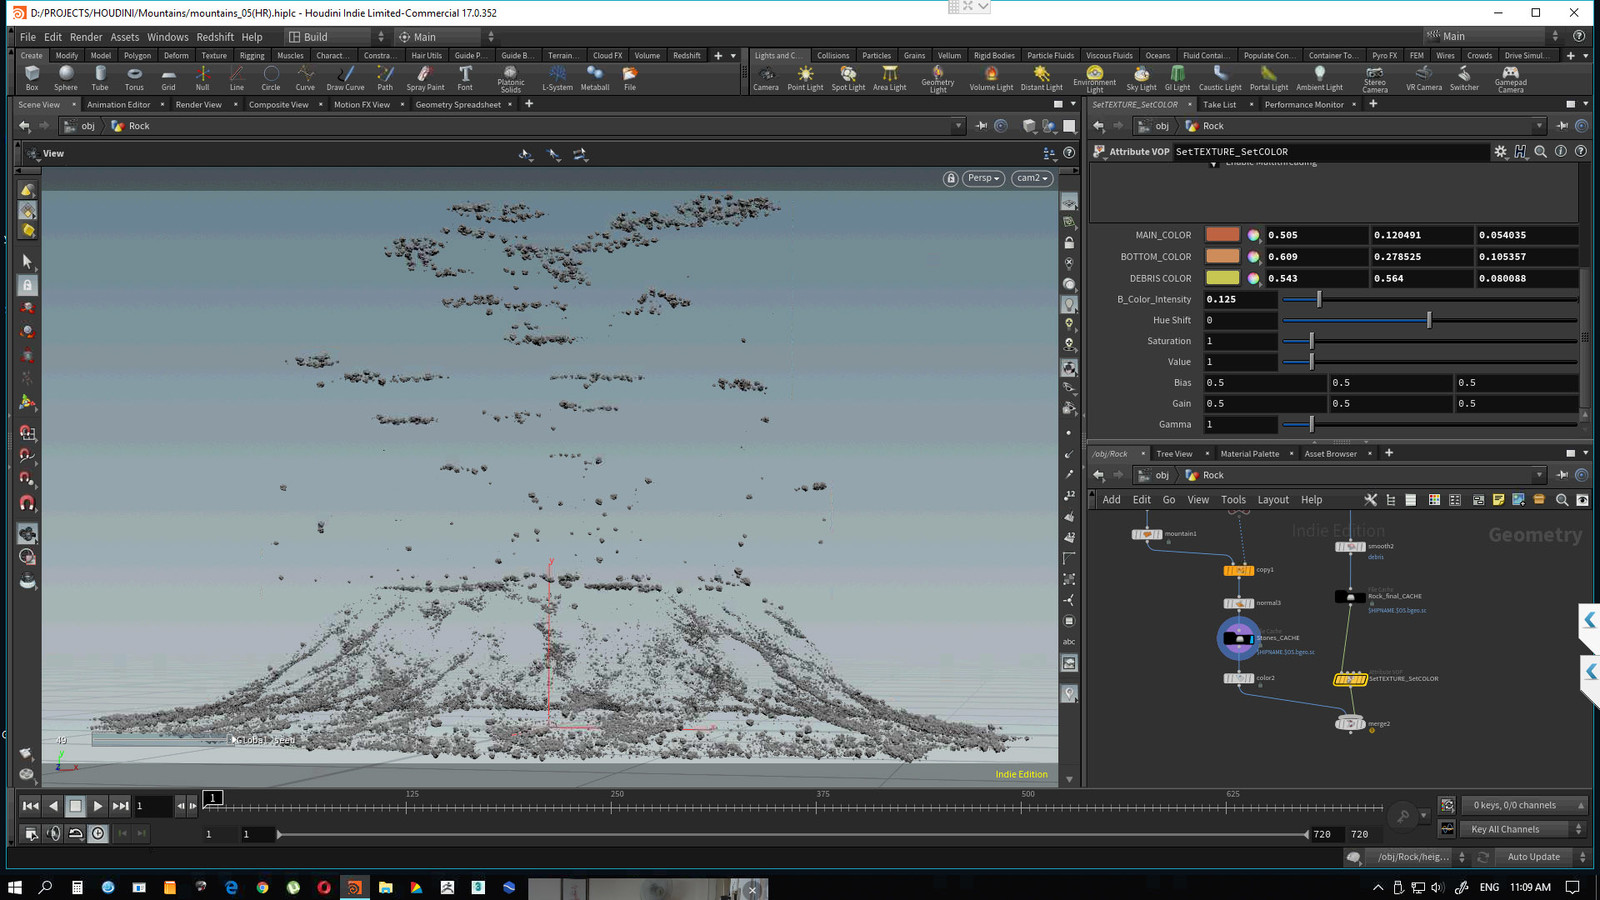The width and height of the screenshot is (1600, 900).
Task: Toggle real time playback clock button
Action: coord(98,834)
